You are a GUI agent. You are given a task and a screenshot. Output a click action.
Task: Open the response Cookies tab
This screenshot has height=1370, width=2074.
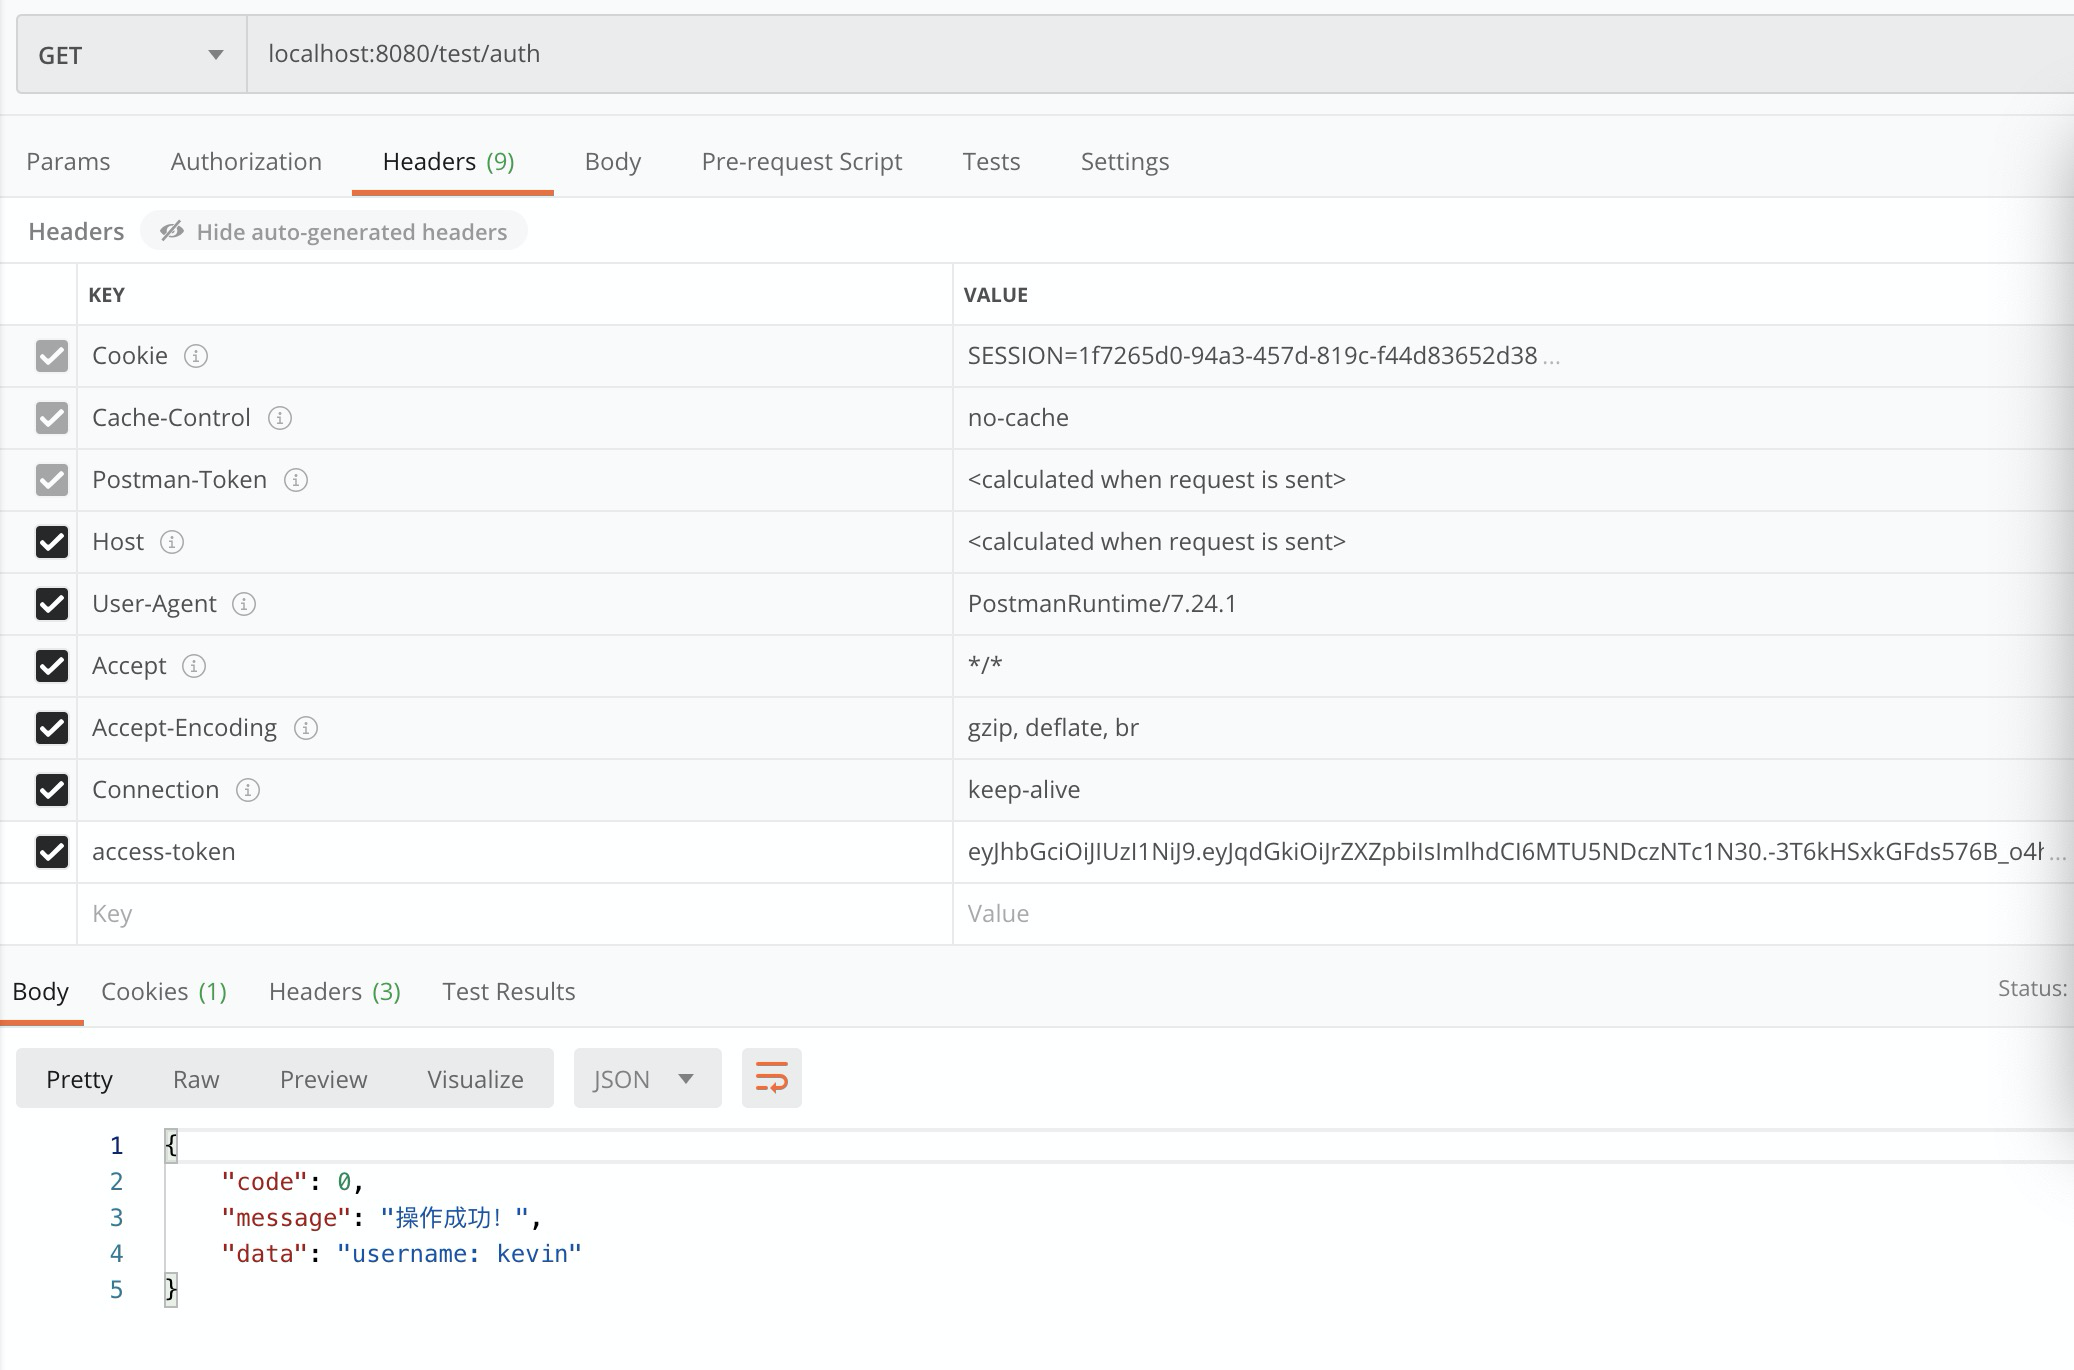[x=164, y=992]
